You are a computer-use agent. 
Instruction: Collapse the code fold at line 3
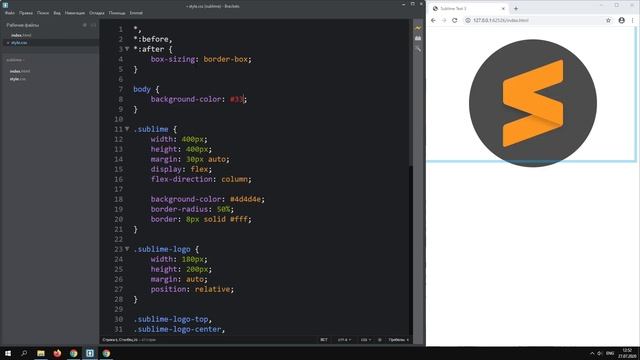(127, 49)
